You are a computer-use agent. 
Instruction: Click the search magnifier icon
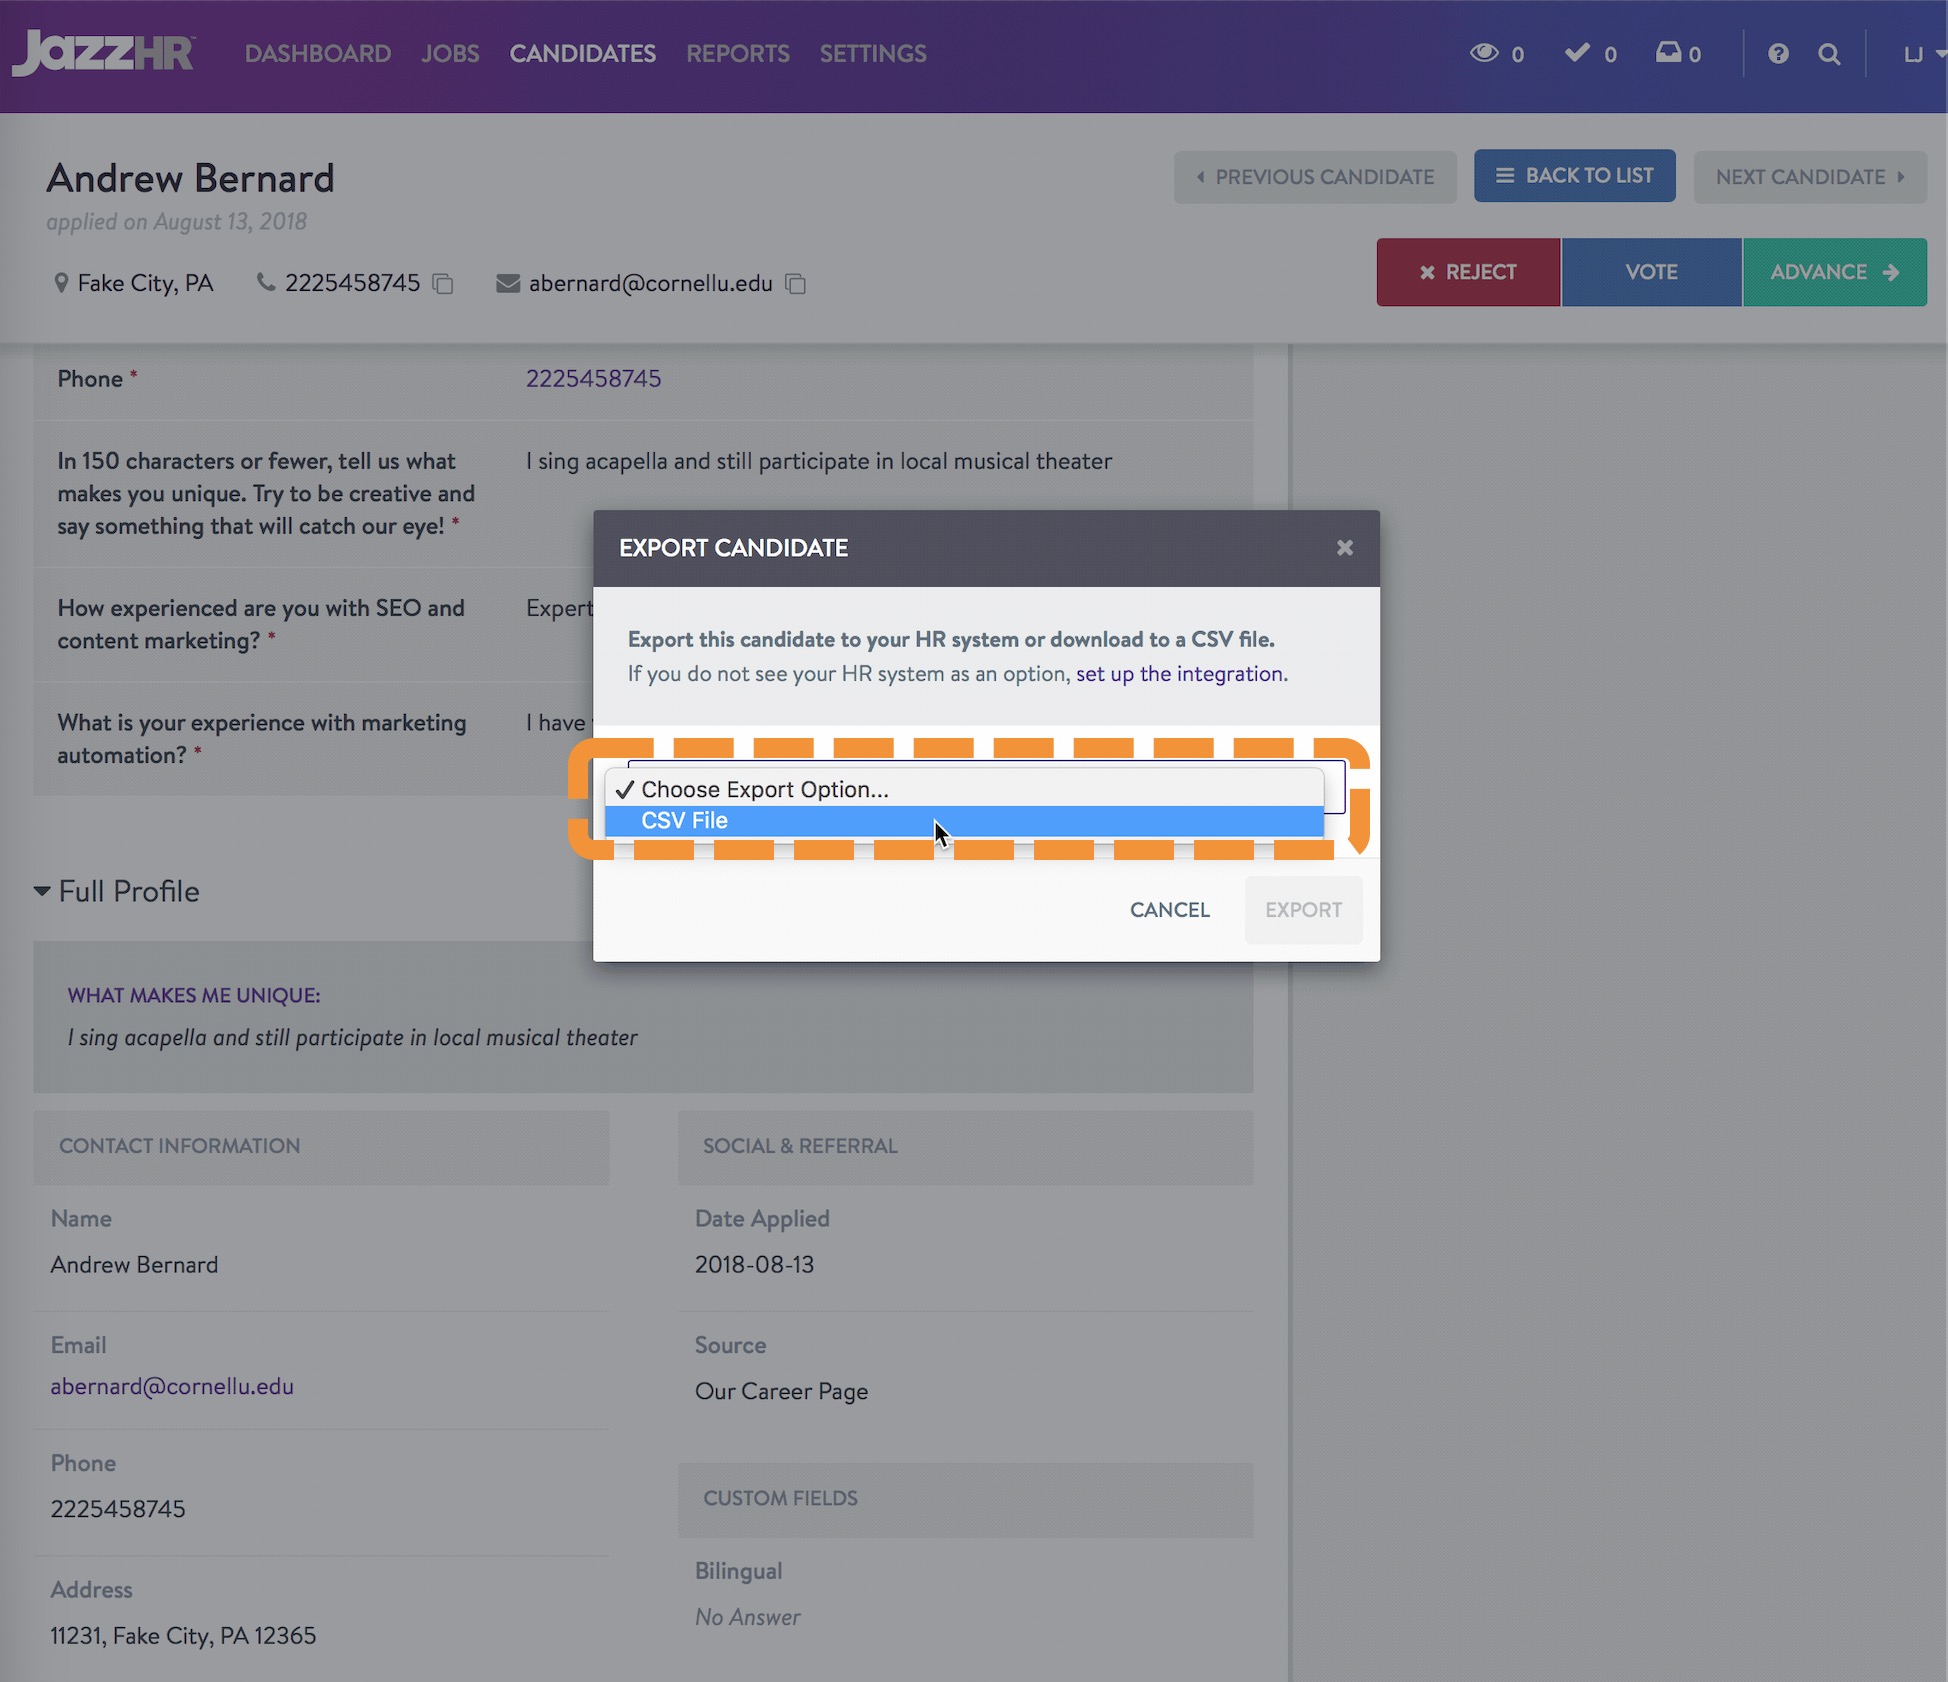(x=1829, y=54)
